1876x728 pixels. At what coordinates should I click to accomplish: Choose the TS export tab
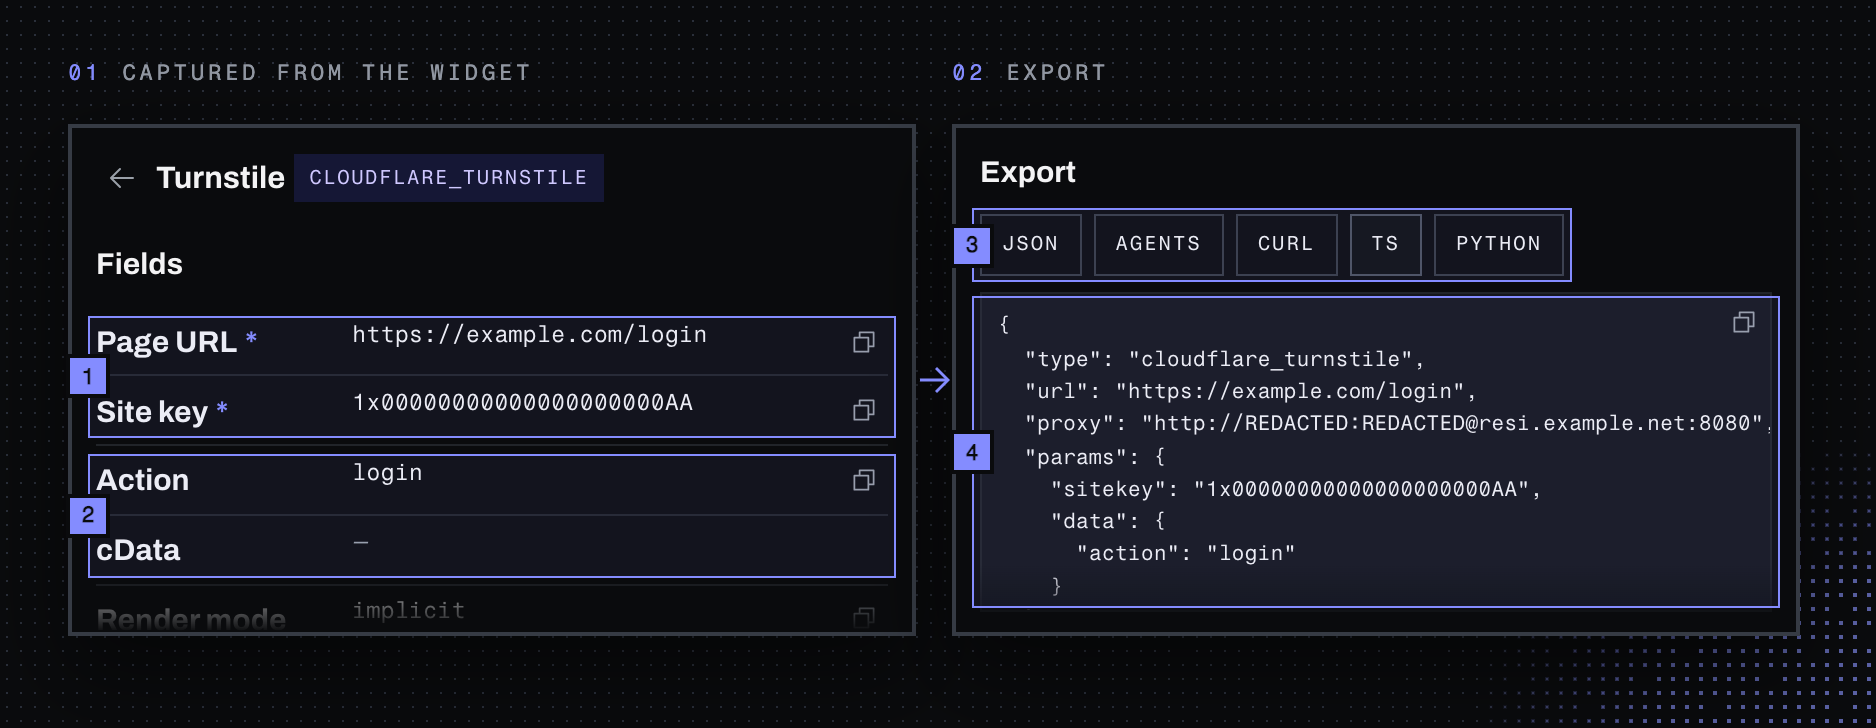pos(1385,244)
